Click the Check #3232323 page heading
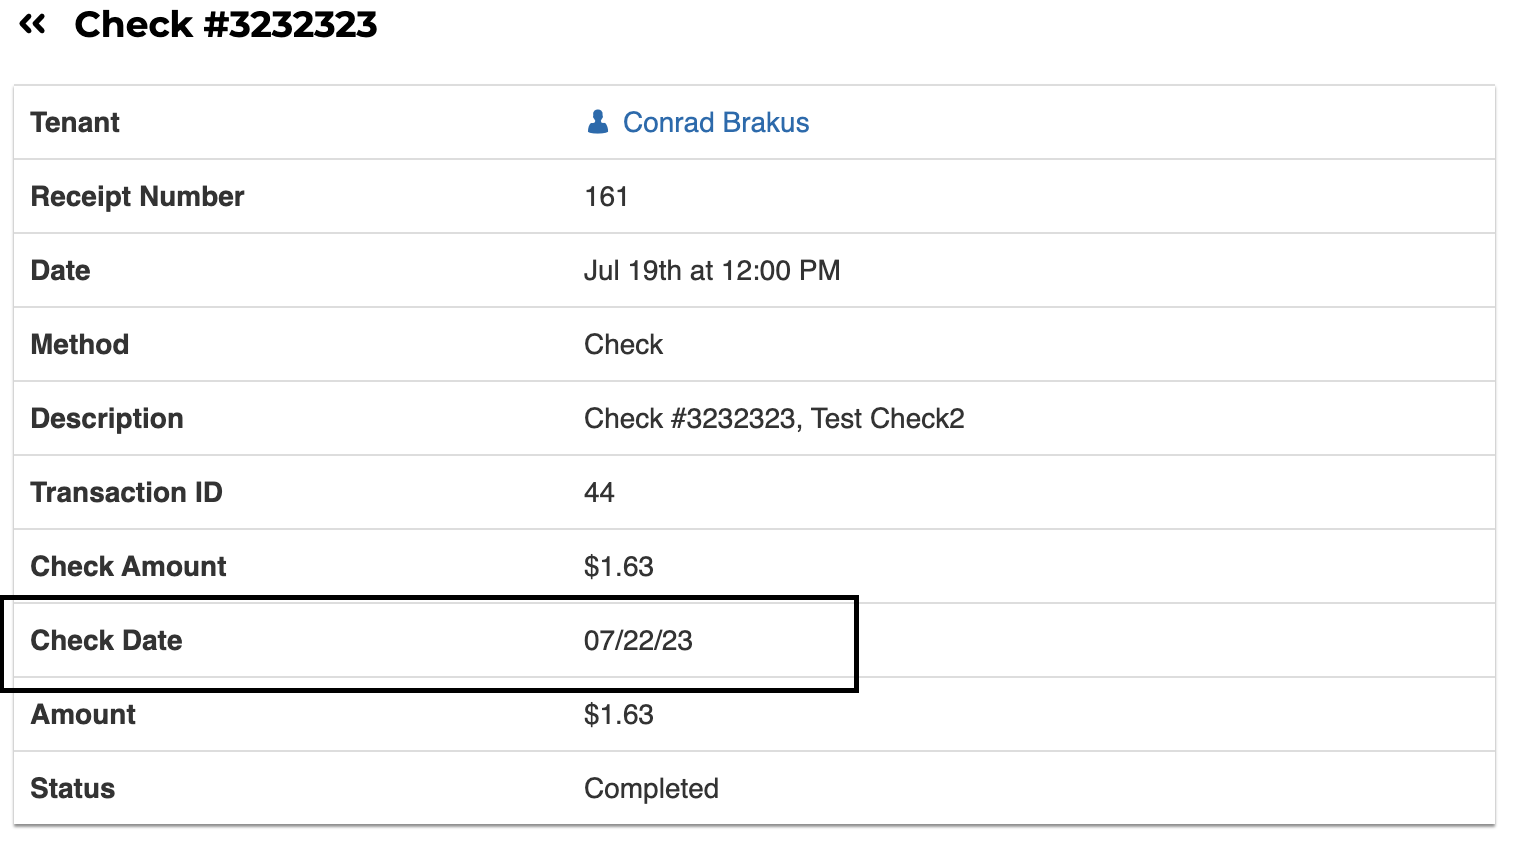Screen dimensions: 1534x844 pos(226,24)
